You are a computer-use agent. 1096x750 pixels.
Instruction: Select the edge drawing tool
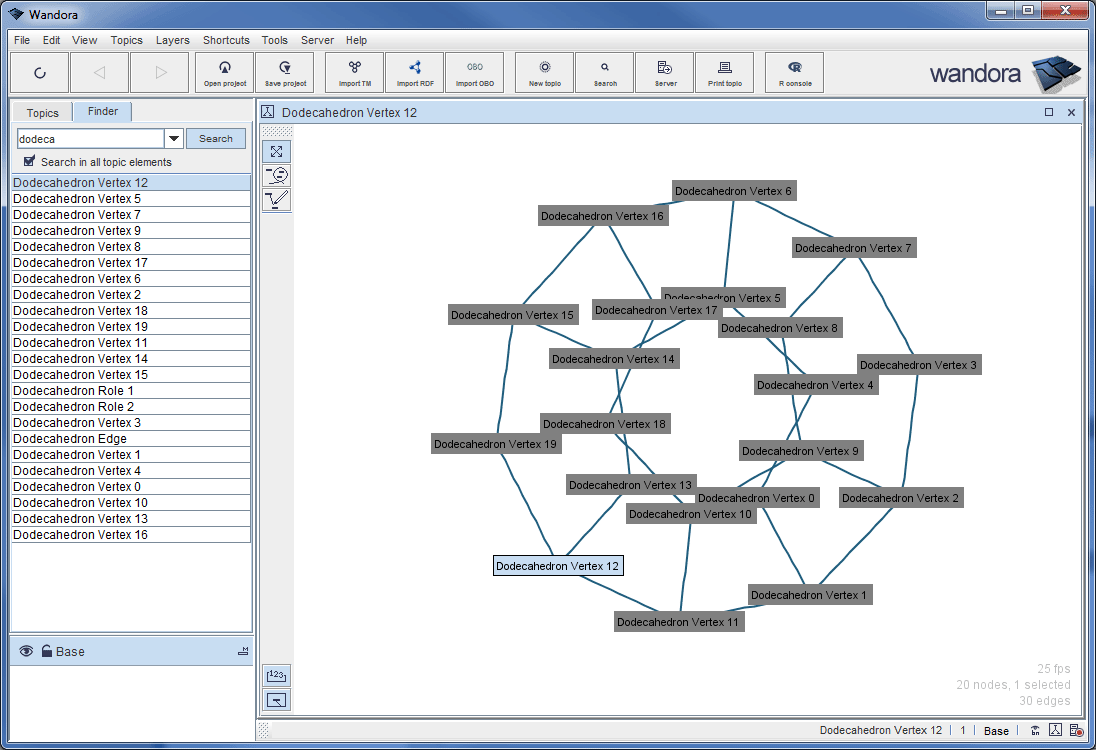276,199
